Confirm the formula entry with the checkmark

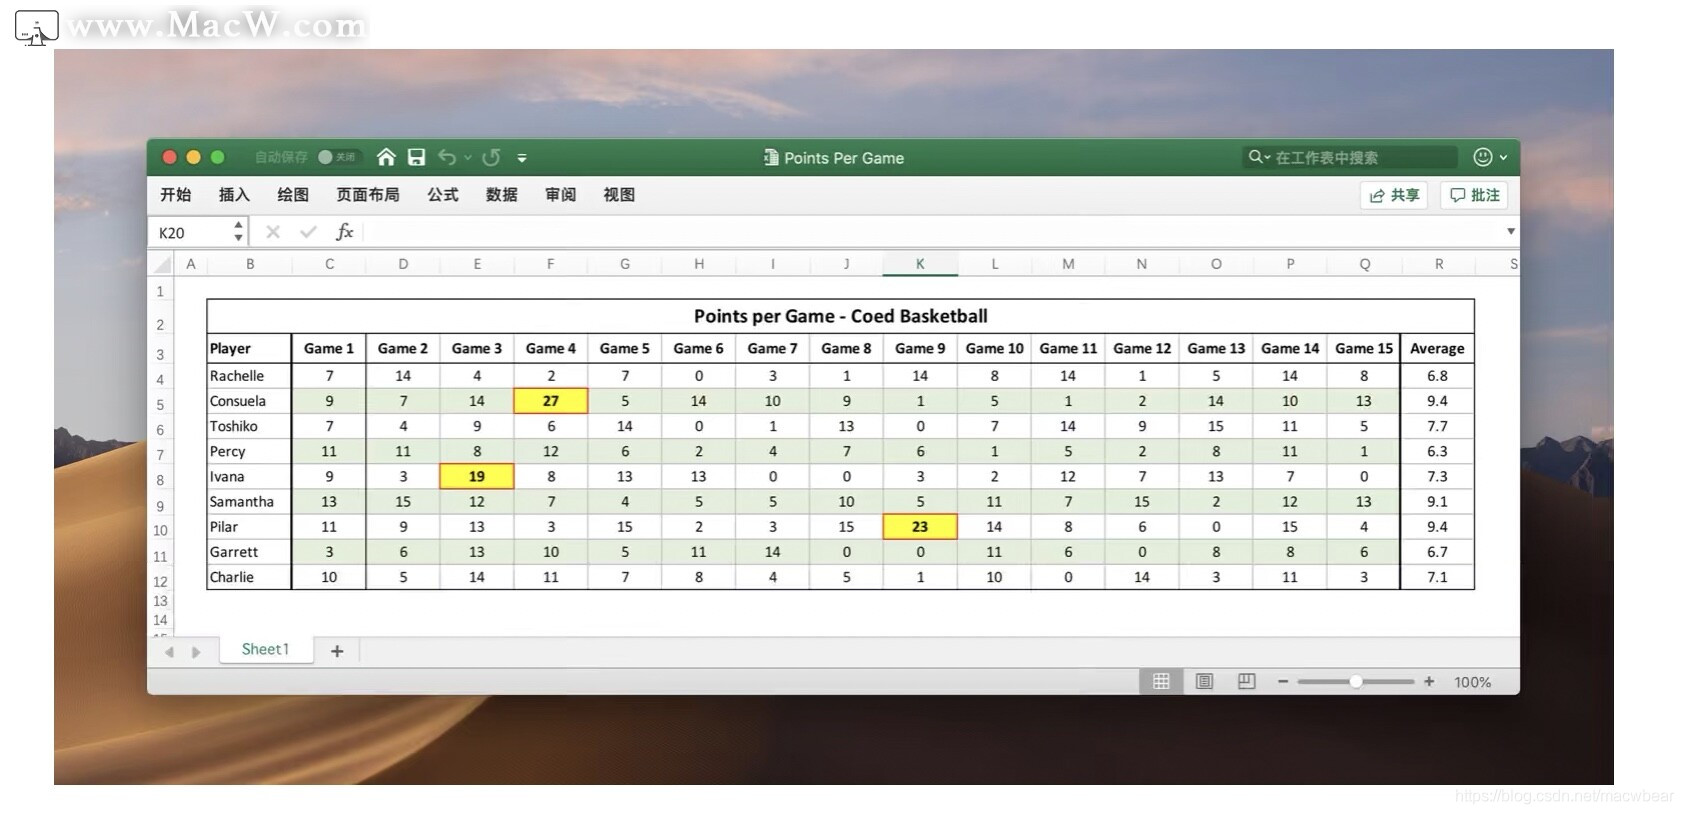click(308, 232)
